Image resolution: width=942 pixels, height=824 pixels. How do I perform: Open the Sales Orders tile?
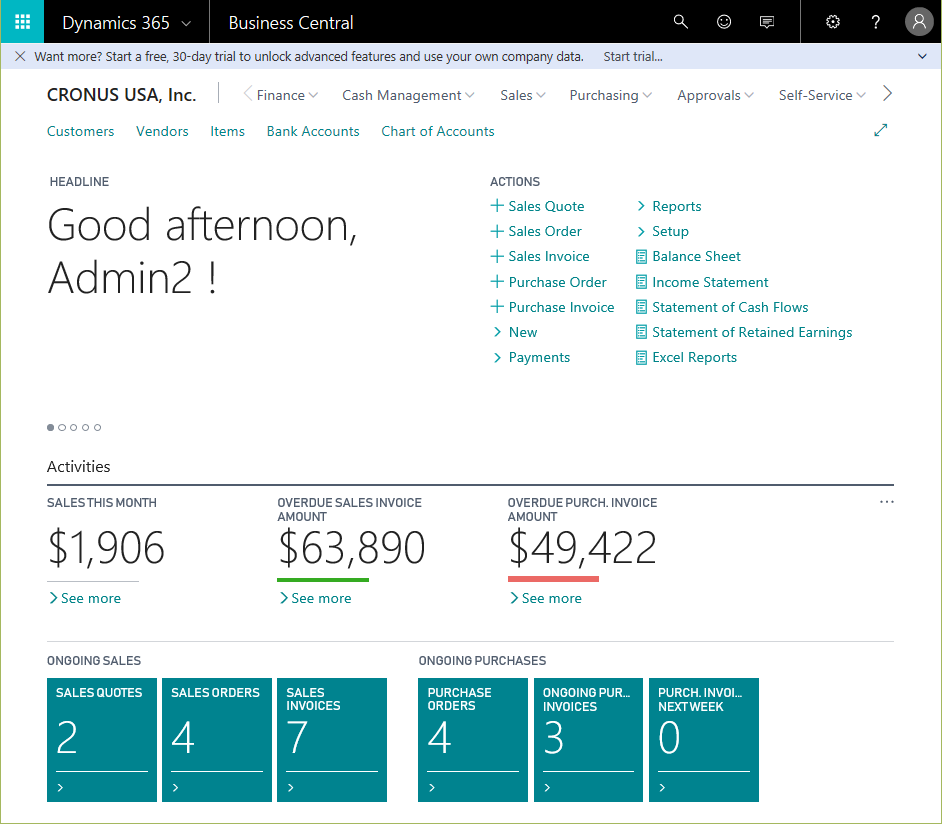point(217,740)
